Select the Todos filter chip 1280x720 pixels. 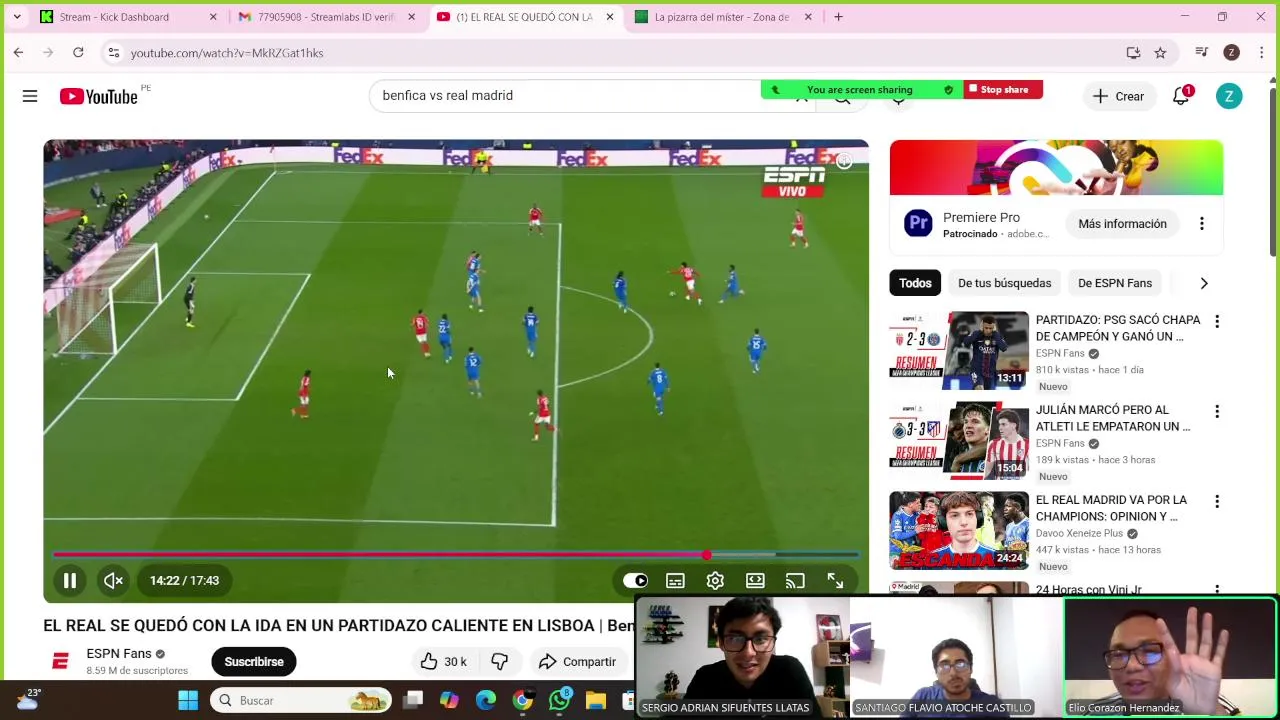915,283
